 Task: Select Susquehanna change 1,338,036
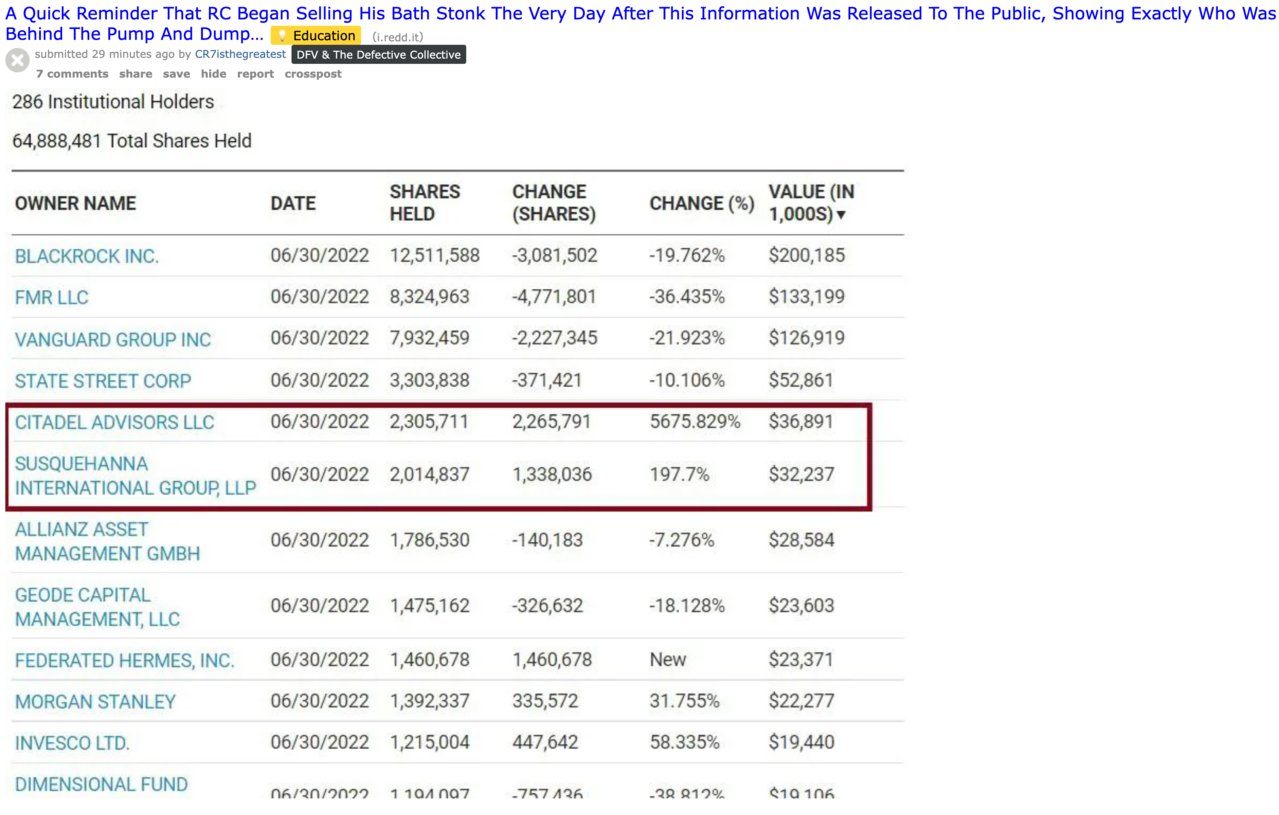552,475
